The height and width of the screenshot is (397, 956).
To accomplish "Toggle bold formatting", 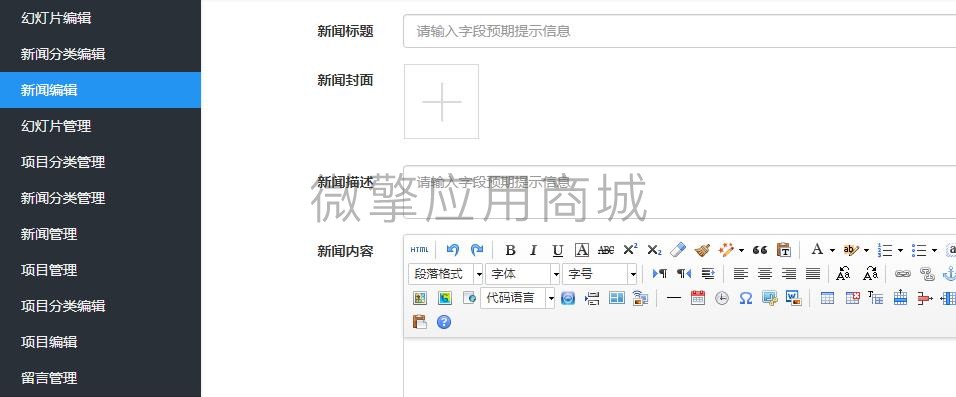I will pos(510,250).
